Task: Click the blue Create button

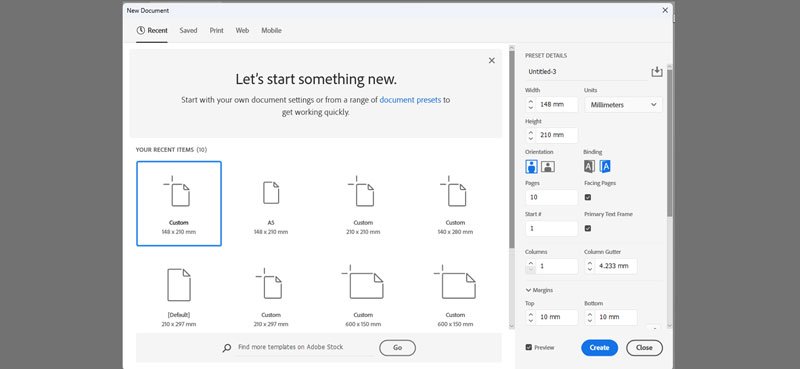Action: (x=599, y=348)
